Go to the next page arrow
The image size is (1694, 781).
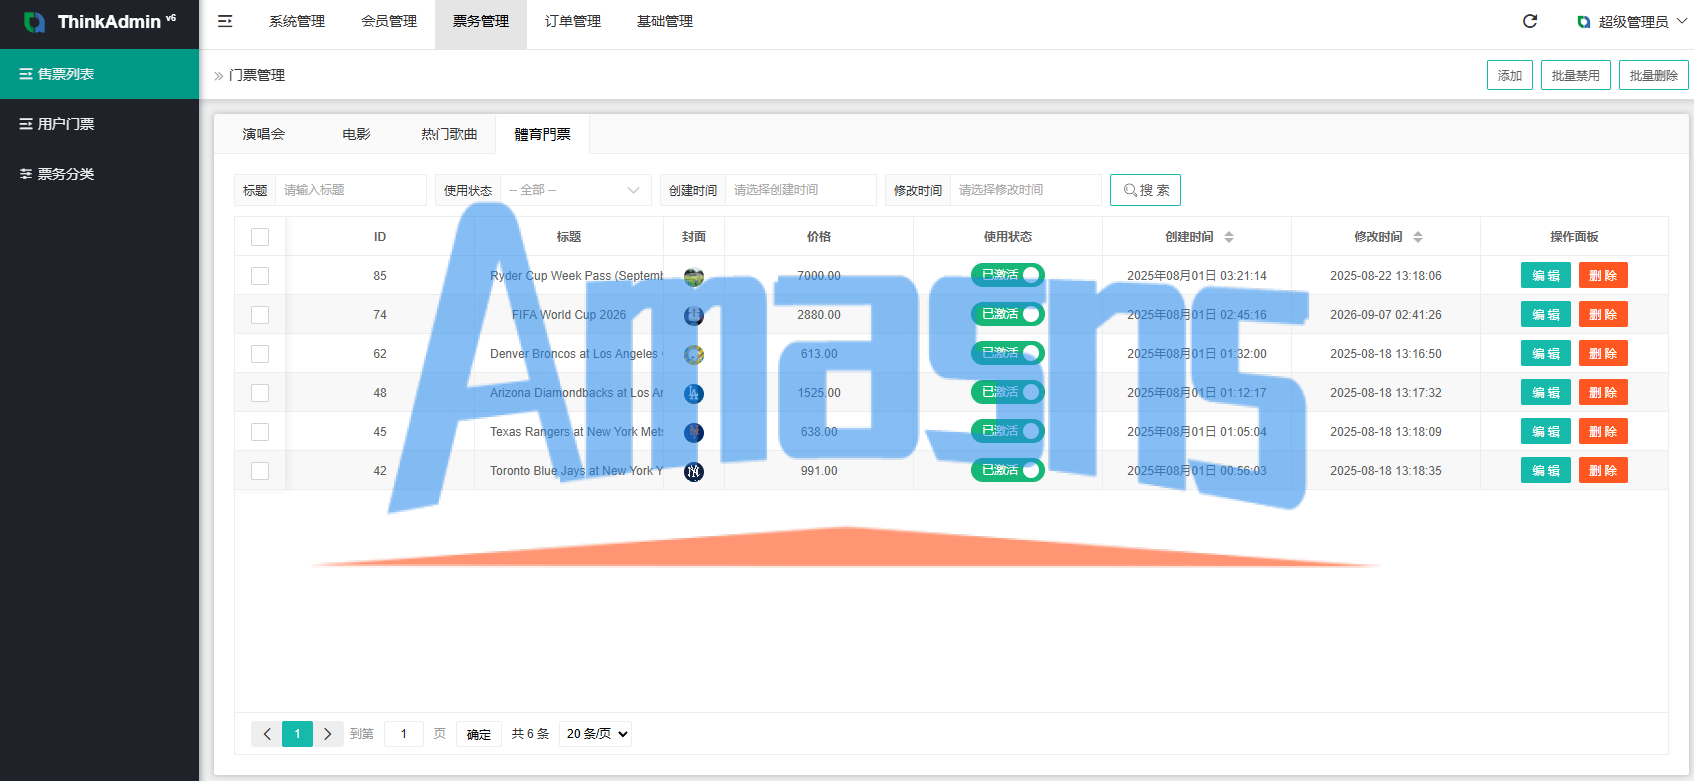point(328,734)
